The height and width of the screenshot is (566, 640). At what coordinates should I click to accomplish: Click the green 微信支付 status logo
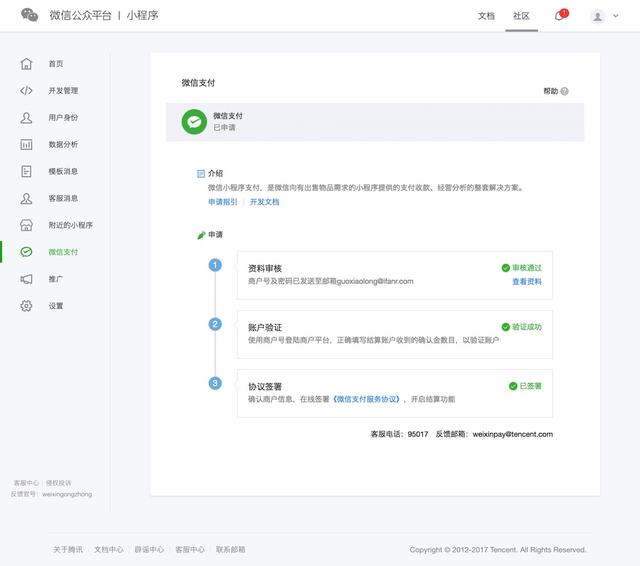click(x=194, y=122)
